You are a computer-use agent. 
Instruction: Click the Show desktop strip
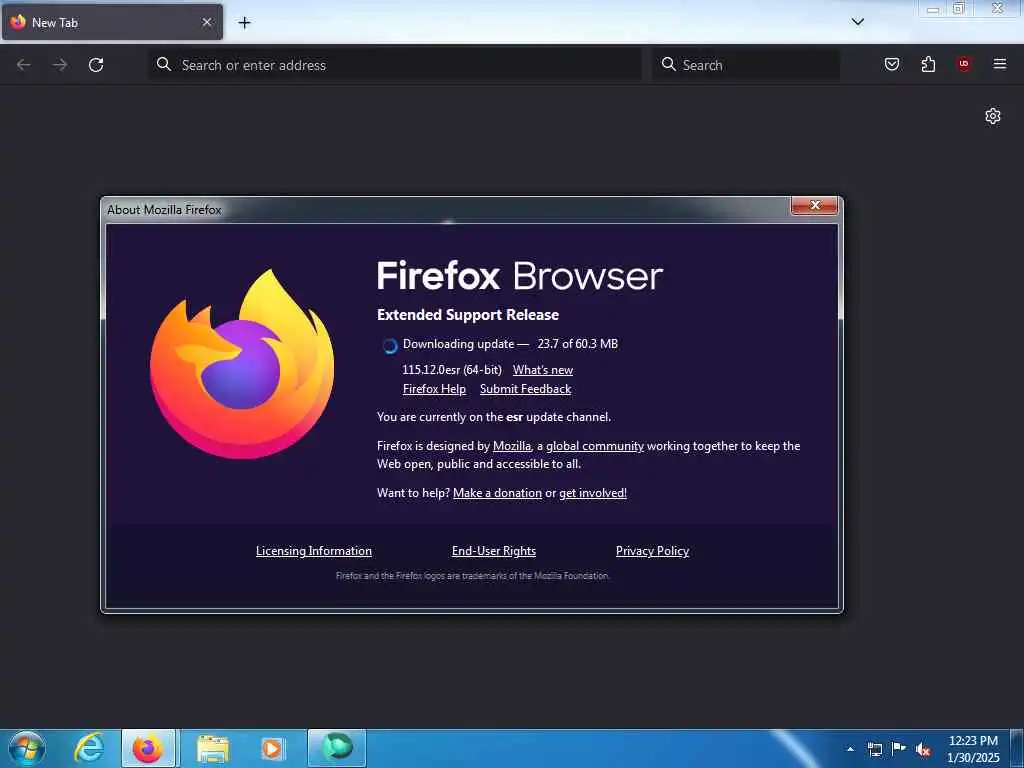[1017, 748]
